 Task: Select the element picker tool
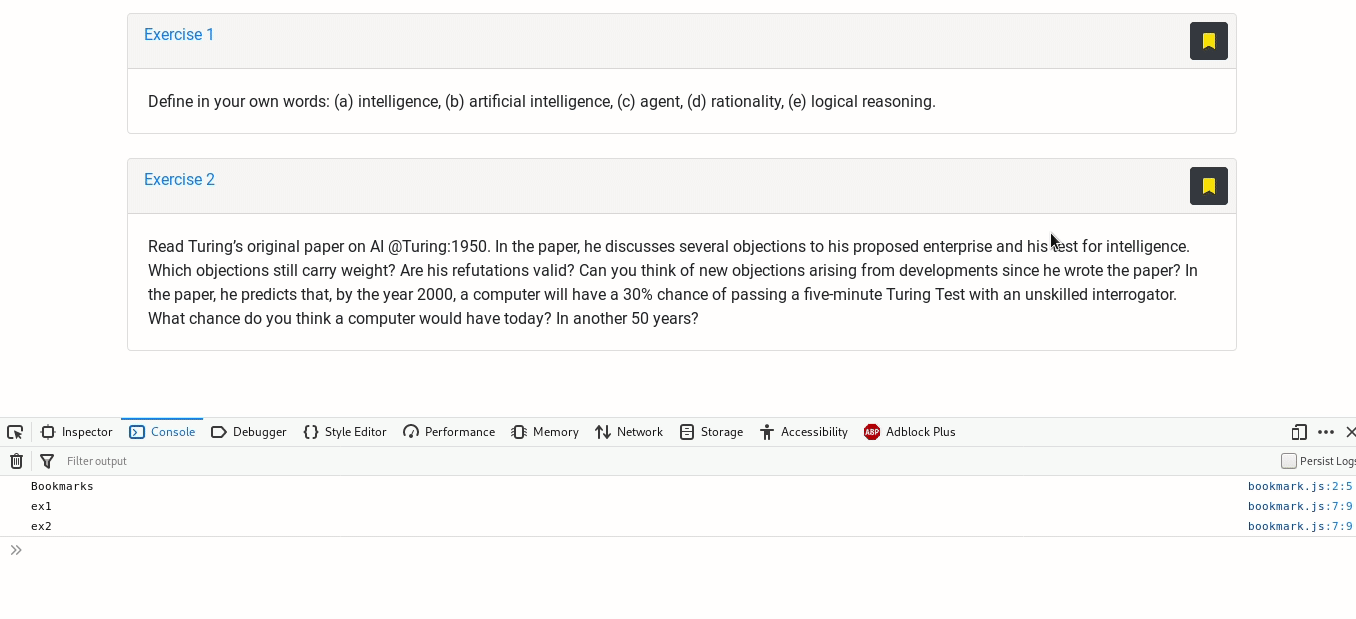15,432
